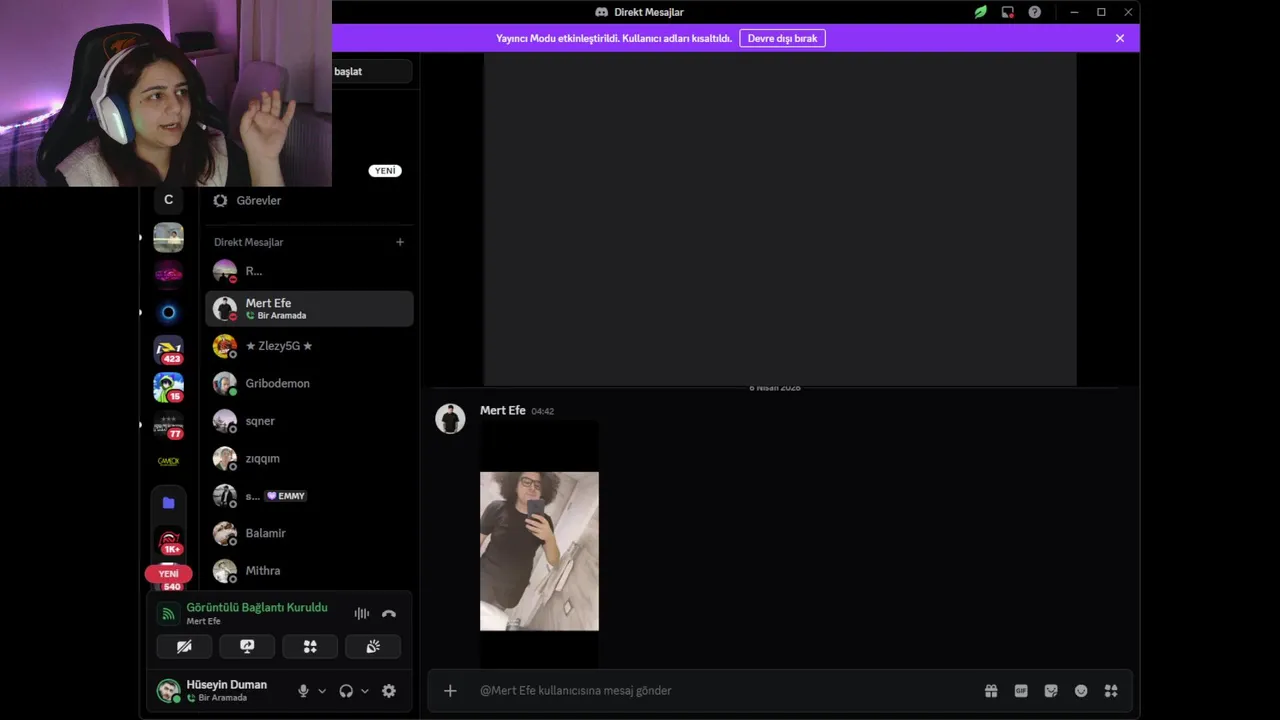Open User Settings gear
Viewport: 1280px width, 720px height.
pos(389,691)
